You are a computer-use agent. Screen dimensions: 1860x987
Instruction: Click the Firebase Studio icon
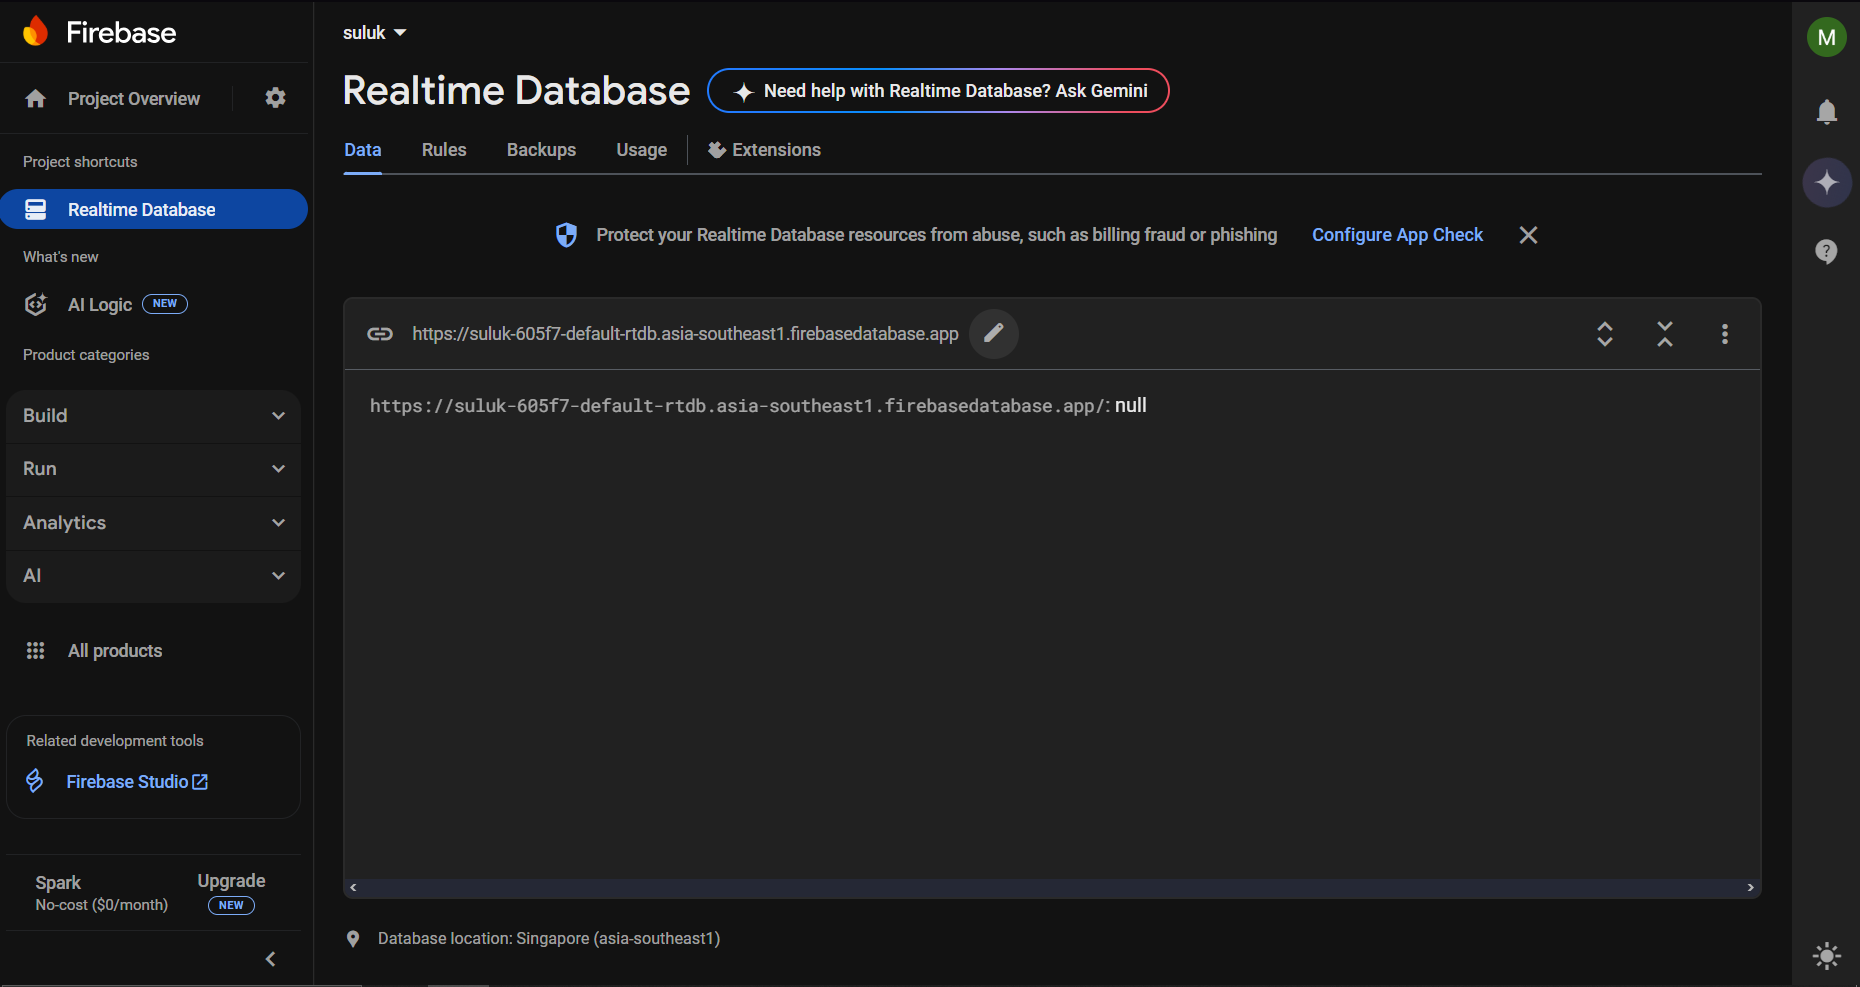coord(35,781)
